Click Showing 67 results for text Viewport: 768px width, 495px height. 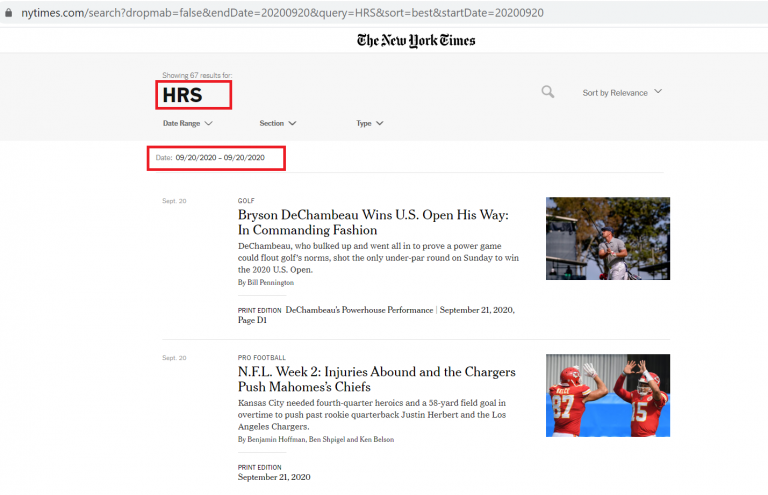click(197, 75)
